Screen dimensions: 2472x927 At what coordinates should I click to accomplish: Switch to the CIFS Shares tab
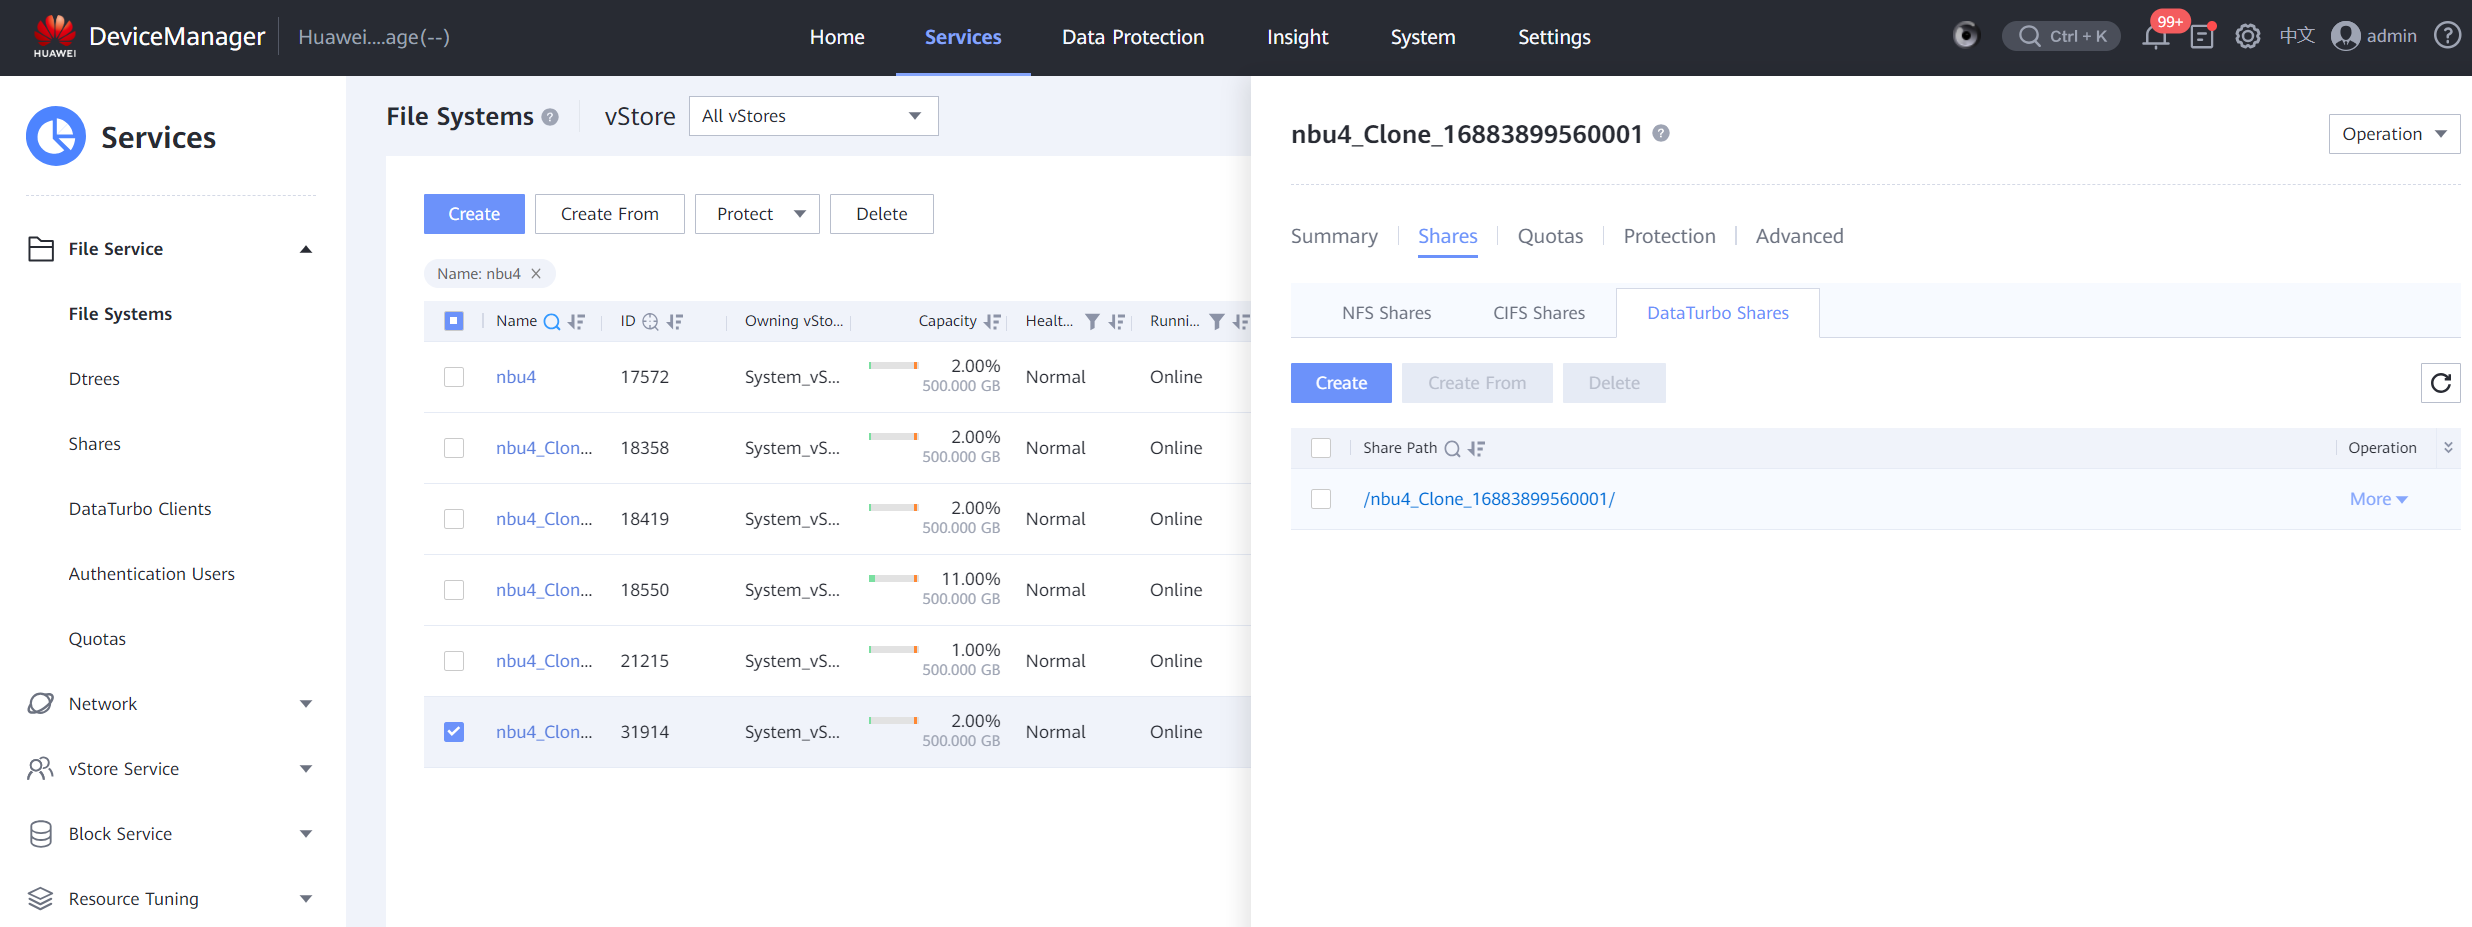pos(1538,313)
